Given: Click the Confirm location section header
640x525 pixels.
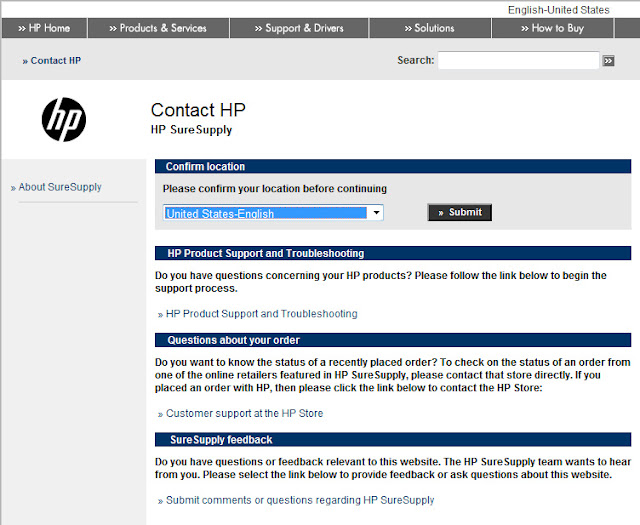Looking at the screenshot, I should tap(393, 167).
